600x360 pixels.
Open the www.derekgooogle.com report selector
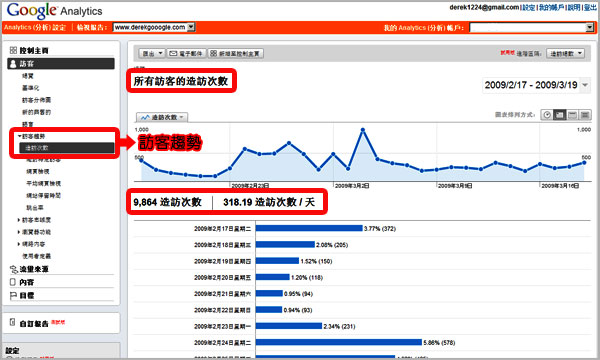[x=154, y=27]
